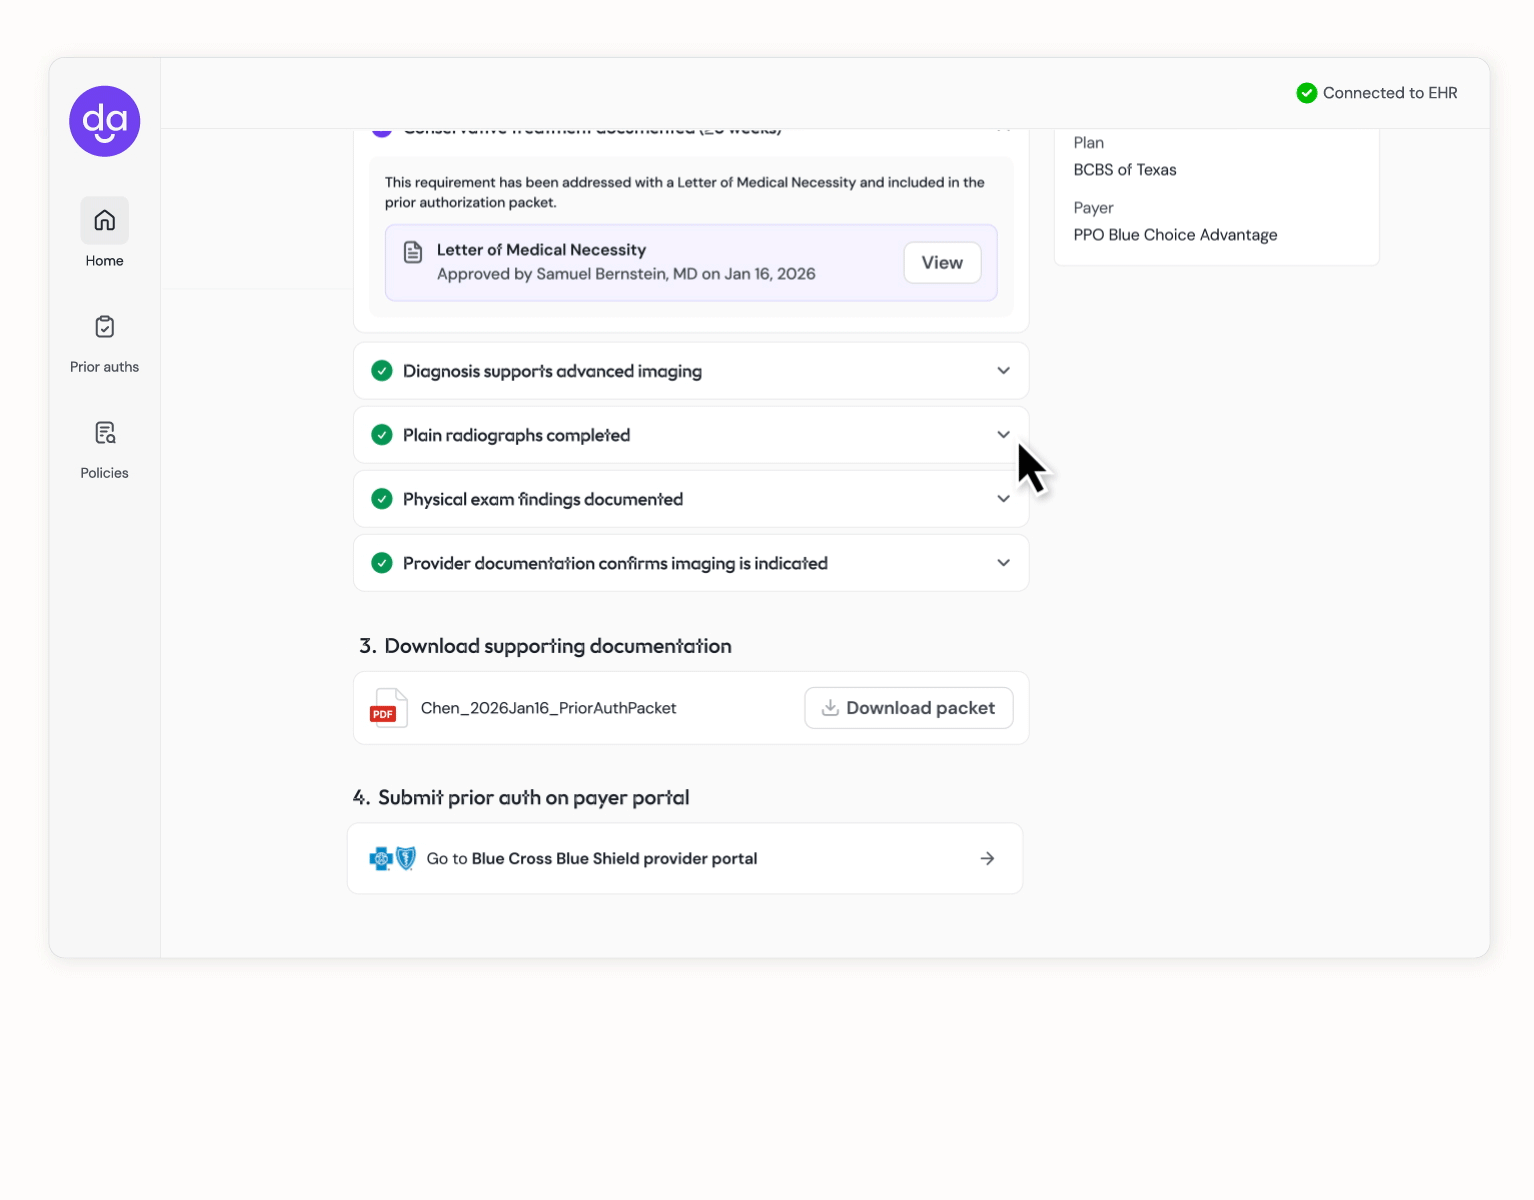Select the Prior auths menu label
Viewport: 1534px width, 1200px height.
[x=105, y=367]
